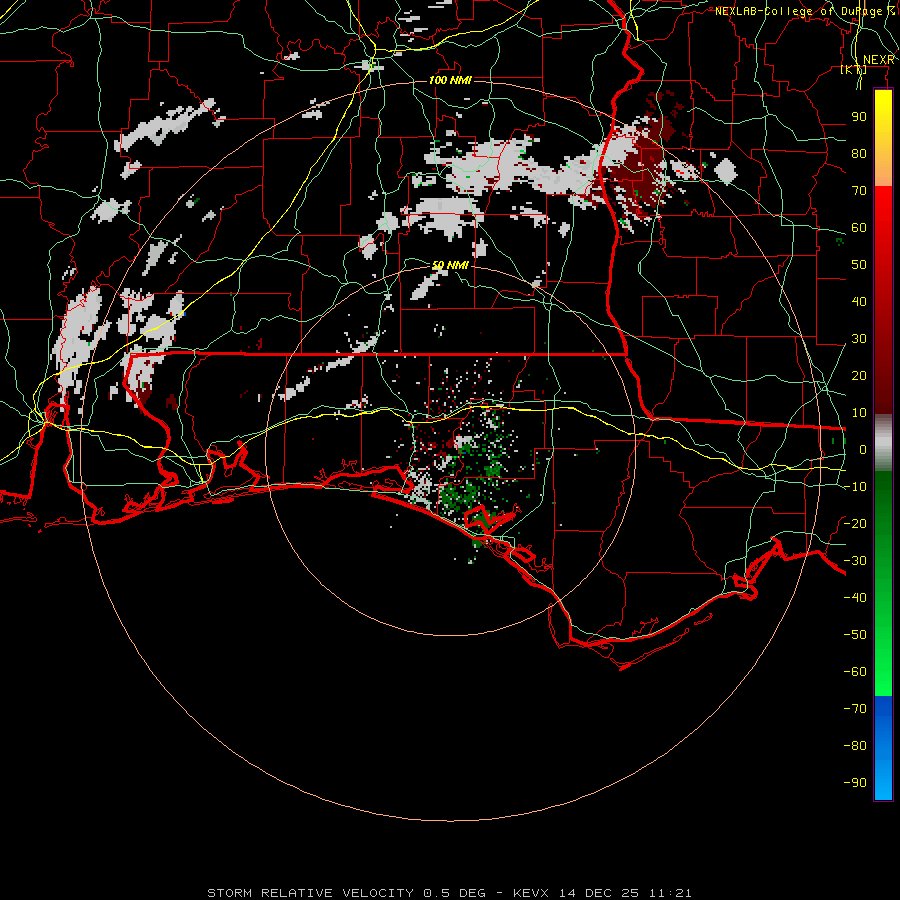The width and height of the screenshot is (900, 900).
Task: Click the 60 value on velocity scale
Action: [859, 228]
